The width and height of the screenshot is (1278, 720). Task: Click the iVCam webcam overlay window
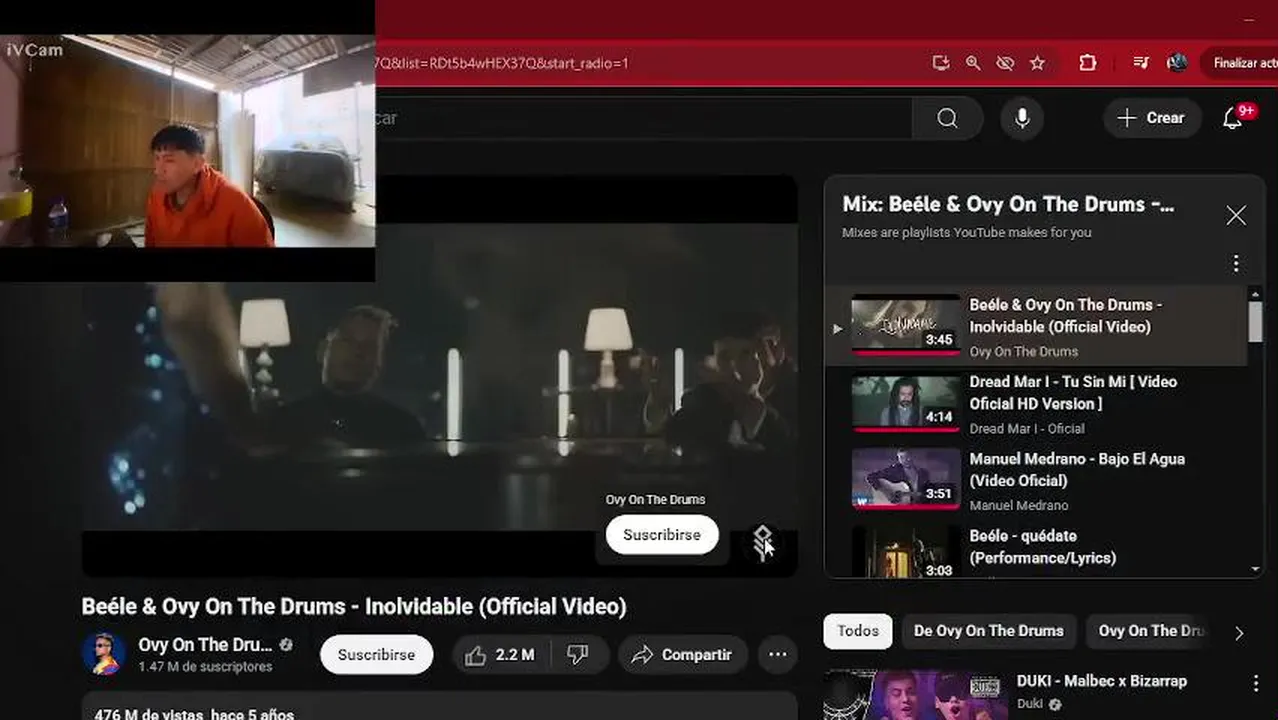click(x=188, y=141)
